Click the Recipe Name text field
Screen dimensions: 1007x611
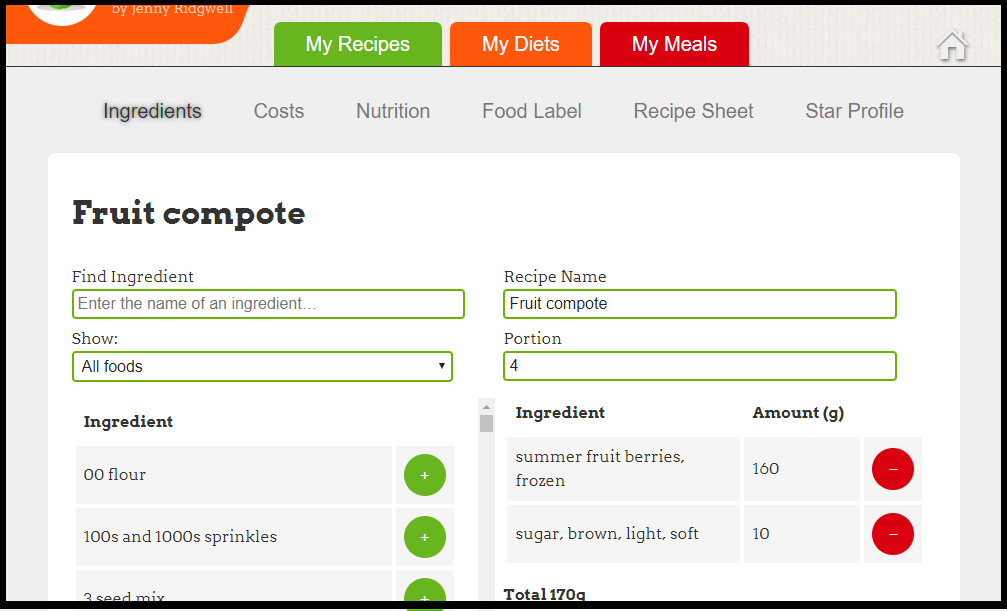699,304
